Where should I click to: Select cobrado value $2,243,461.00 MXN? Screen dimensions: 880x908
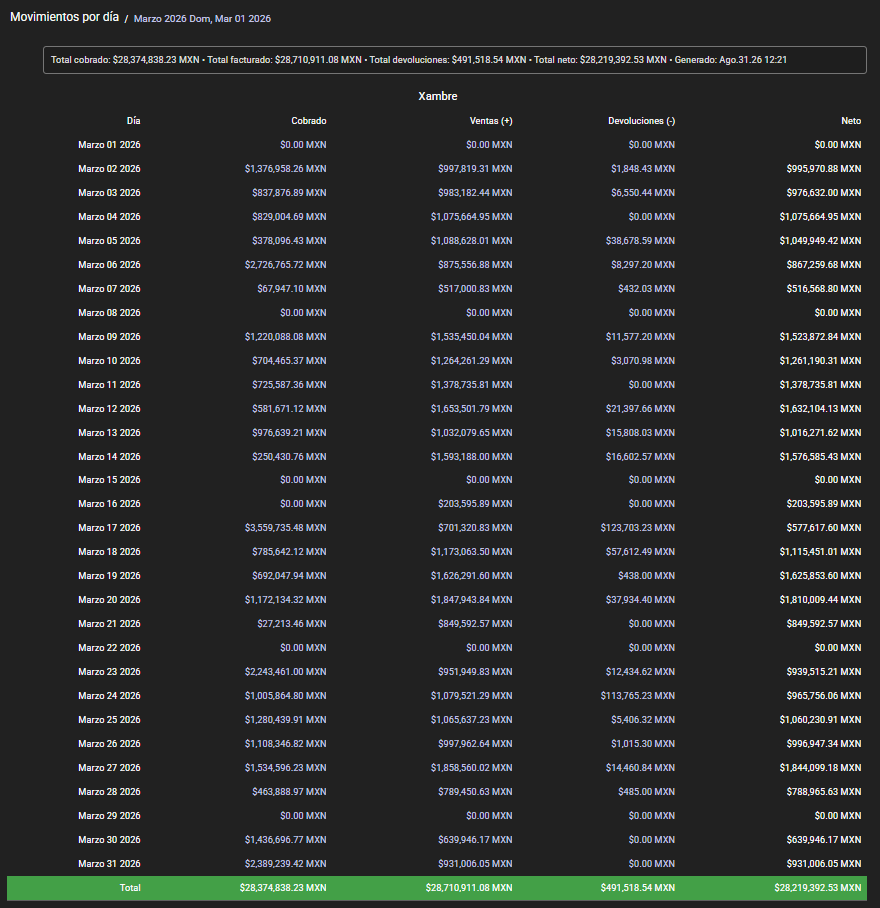[285, 672]
